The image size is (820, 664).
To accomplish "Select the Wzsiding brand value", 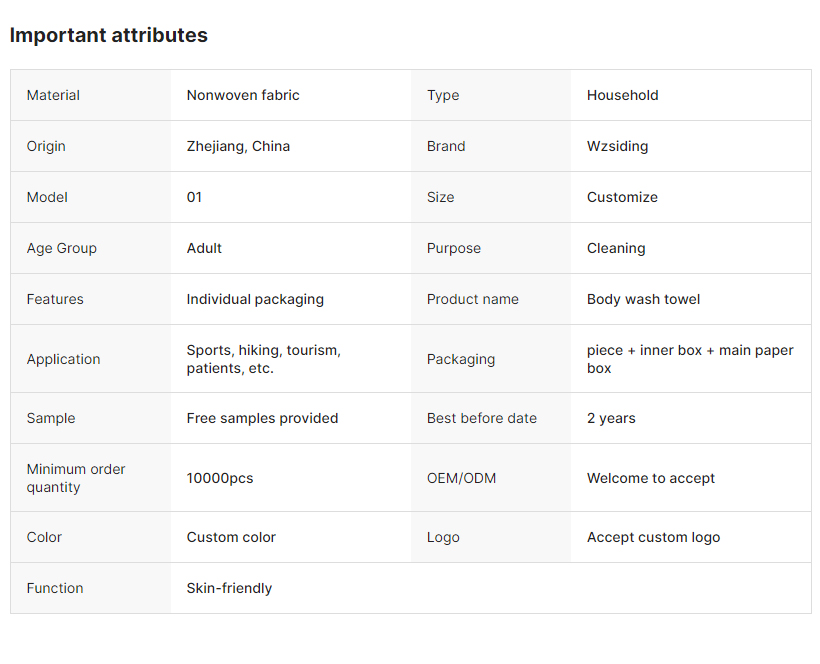I will click(x=617, y=146).
